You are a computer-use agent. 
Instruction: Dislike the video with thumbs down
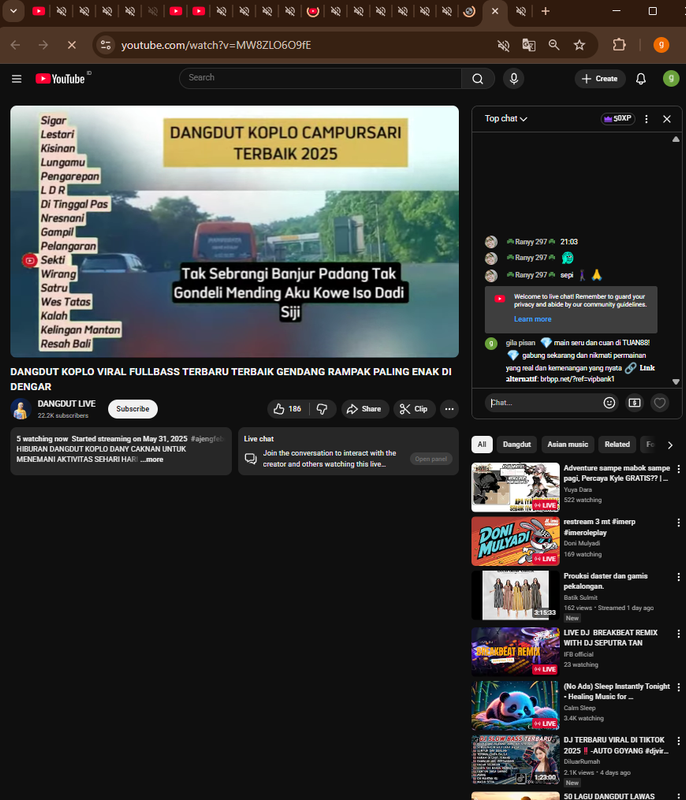[322, 409]
